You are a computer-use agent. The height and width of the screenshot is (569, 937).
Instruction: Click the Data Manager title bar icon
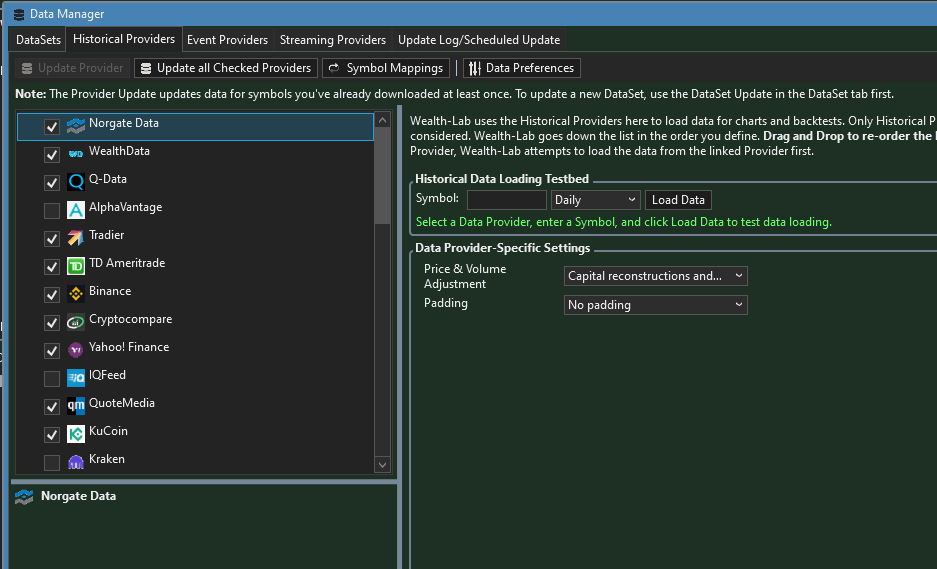[19, 14]
